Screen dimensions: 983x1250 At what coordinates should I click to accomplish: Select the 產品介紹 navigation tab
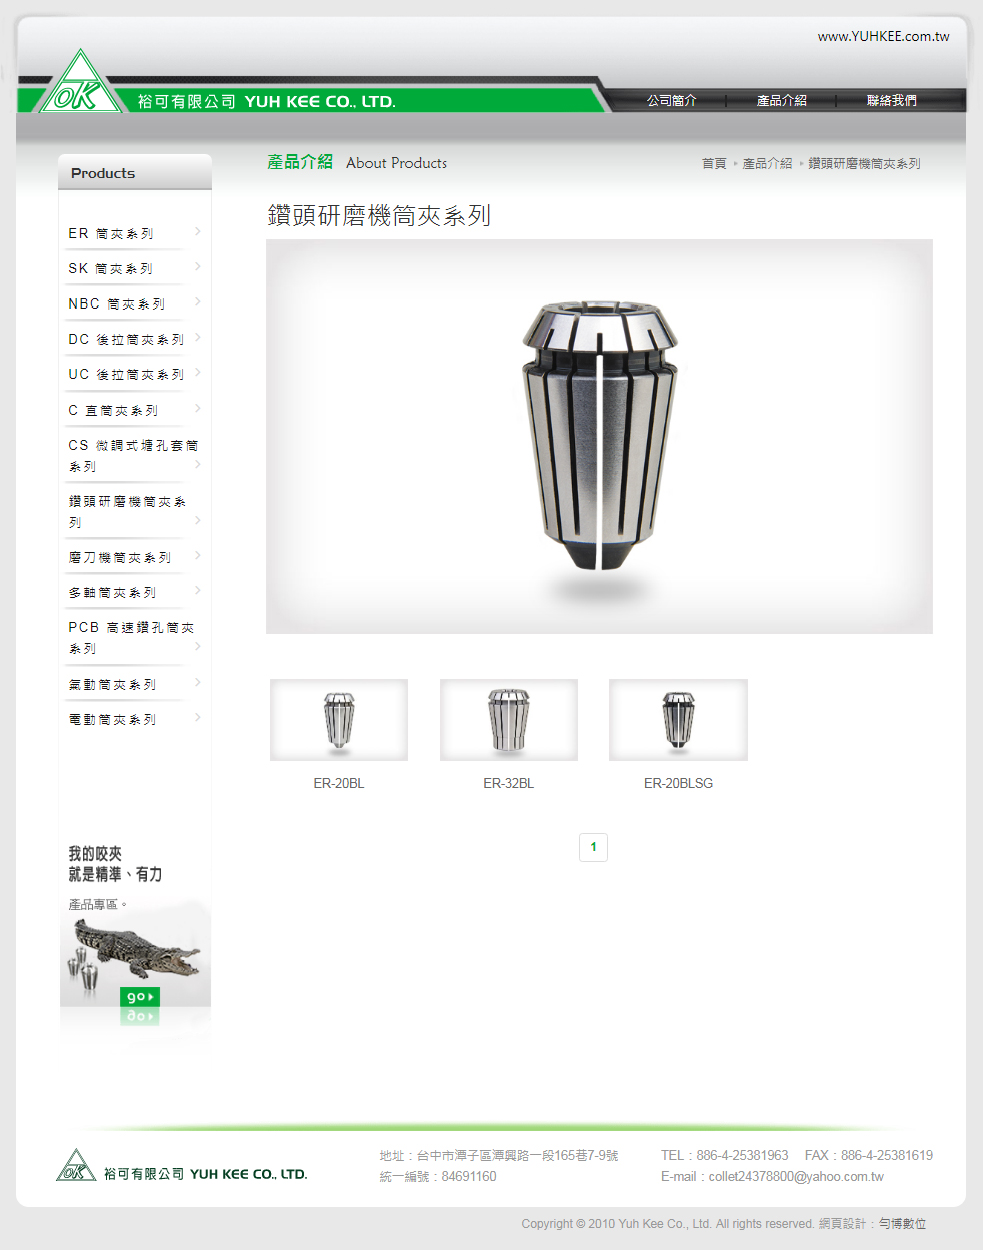coord(781,101)
